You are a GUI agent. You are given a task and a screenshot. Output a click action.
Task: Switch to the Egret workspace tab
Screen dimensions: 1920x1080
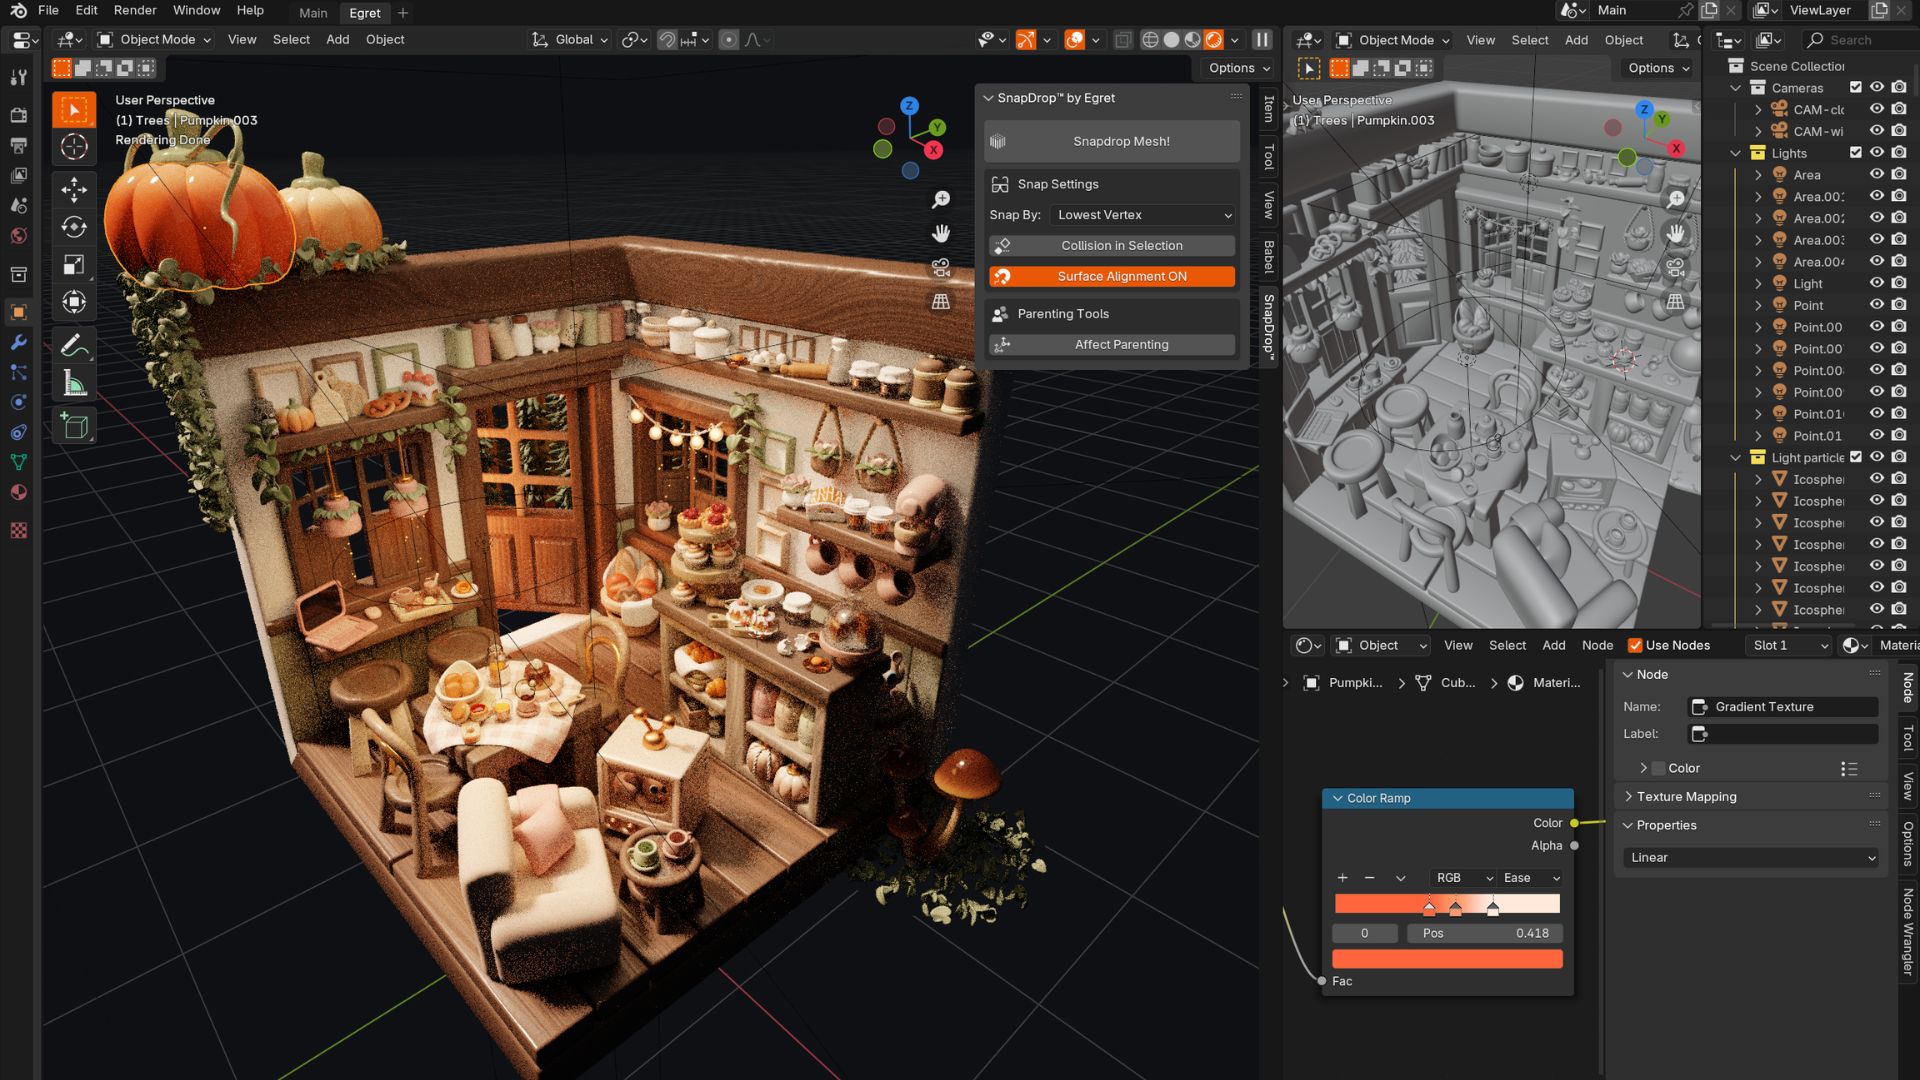364,13
